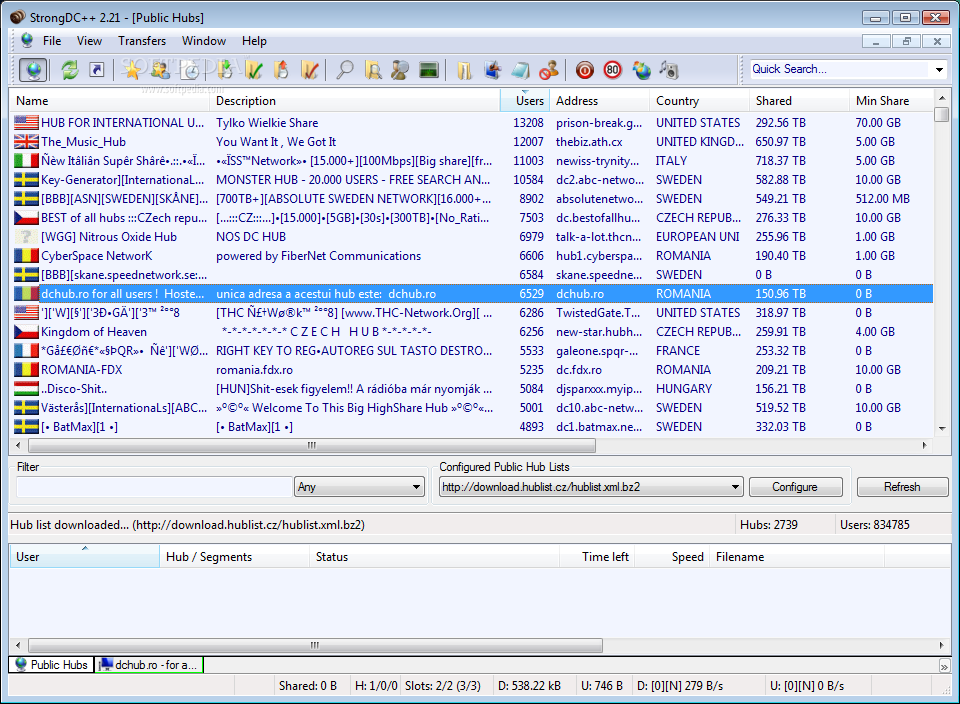The width and height of the screenshot is (960, 704).
Task: Open the File menu
Action: pos(52,40)
